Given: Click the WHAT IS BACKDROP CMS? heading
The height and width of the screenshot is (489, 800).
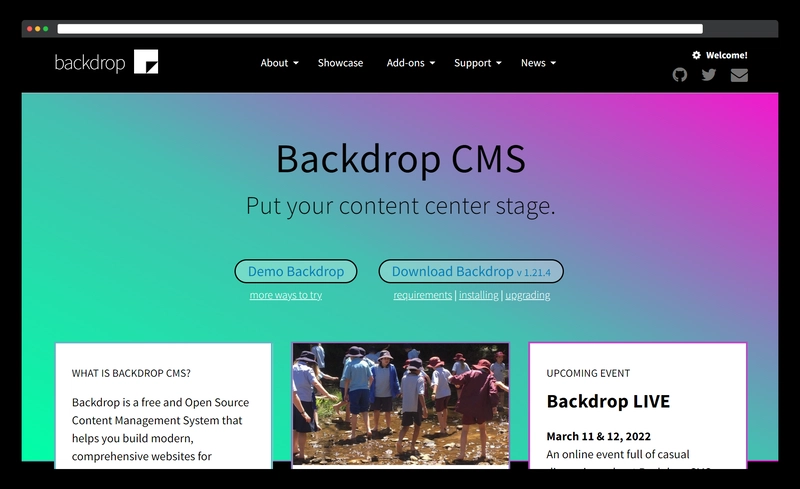Looking at the screenshot, I should [131, 373].
